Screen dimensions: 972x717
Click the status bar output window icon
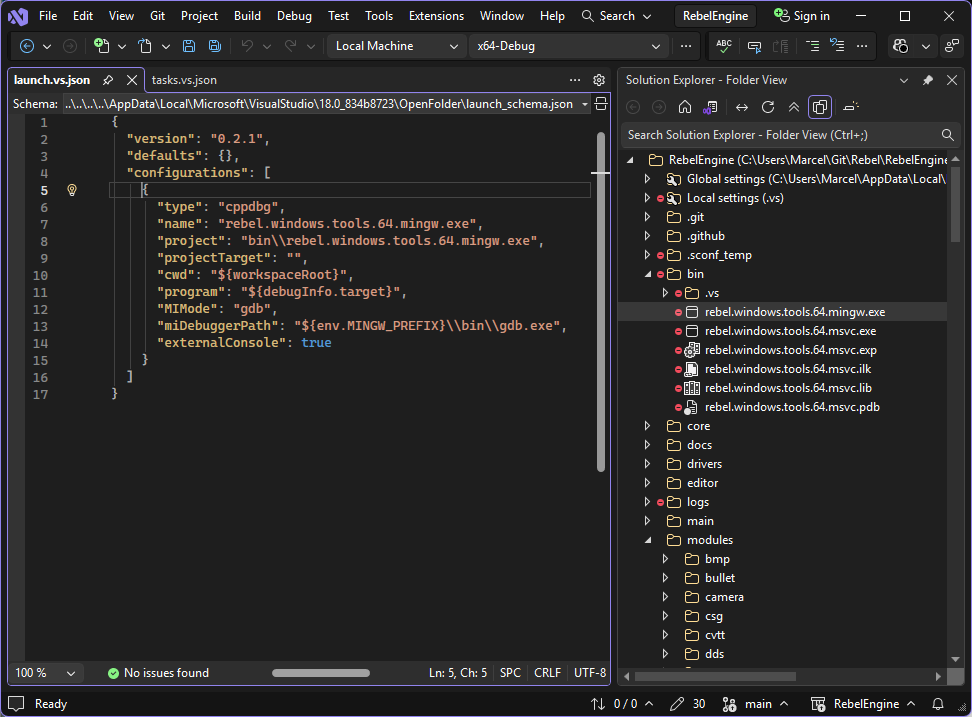[16, 704]
